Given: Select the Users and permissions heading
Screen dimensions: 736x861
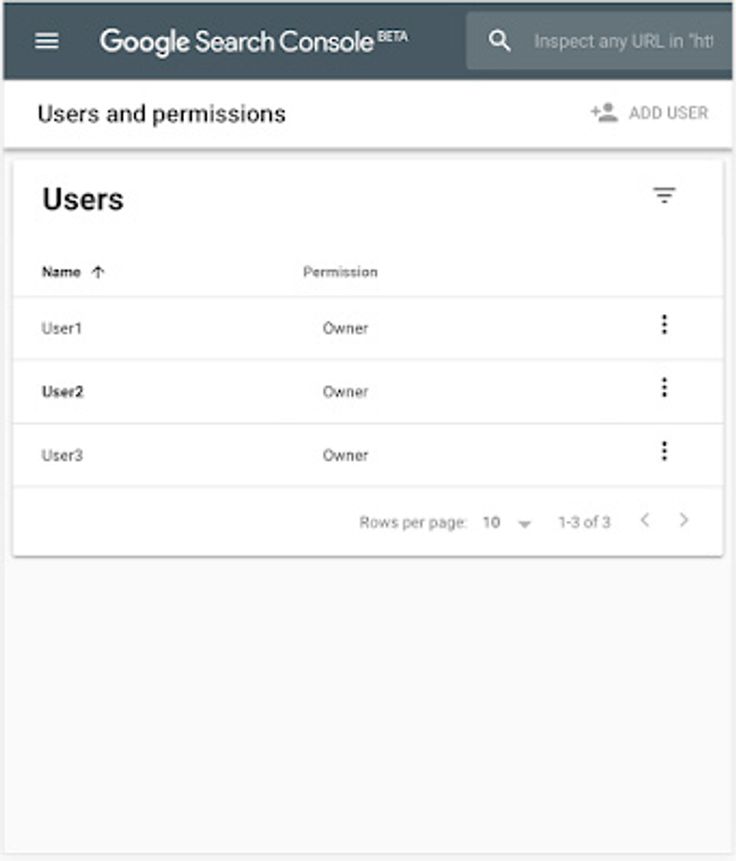Looking at the screenshot, I should point(160,112).
